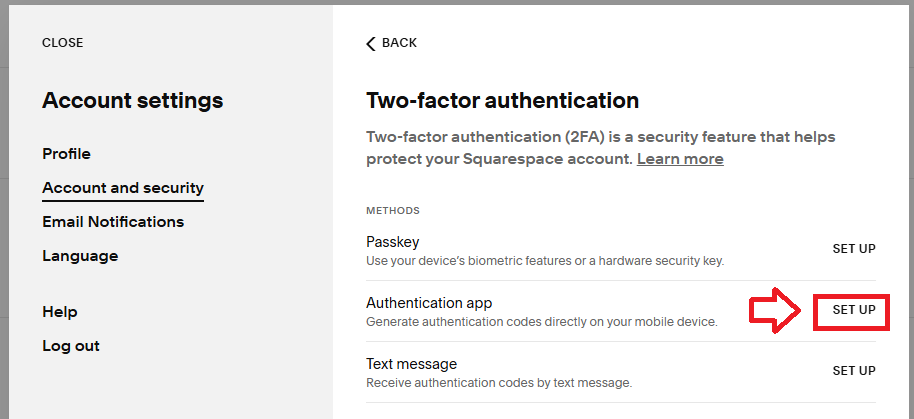Select Account and security in sidebar

coord(123,188)
